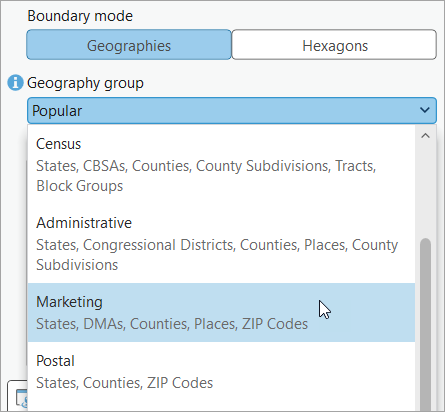This screenshot has width=445, height=412.
Task: Click the Geography group label text
Action: coord(85,83)
